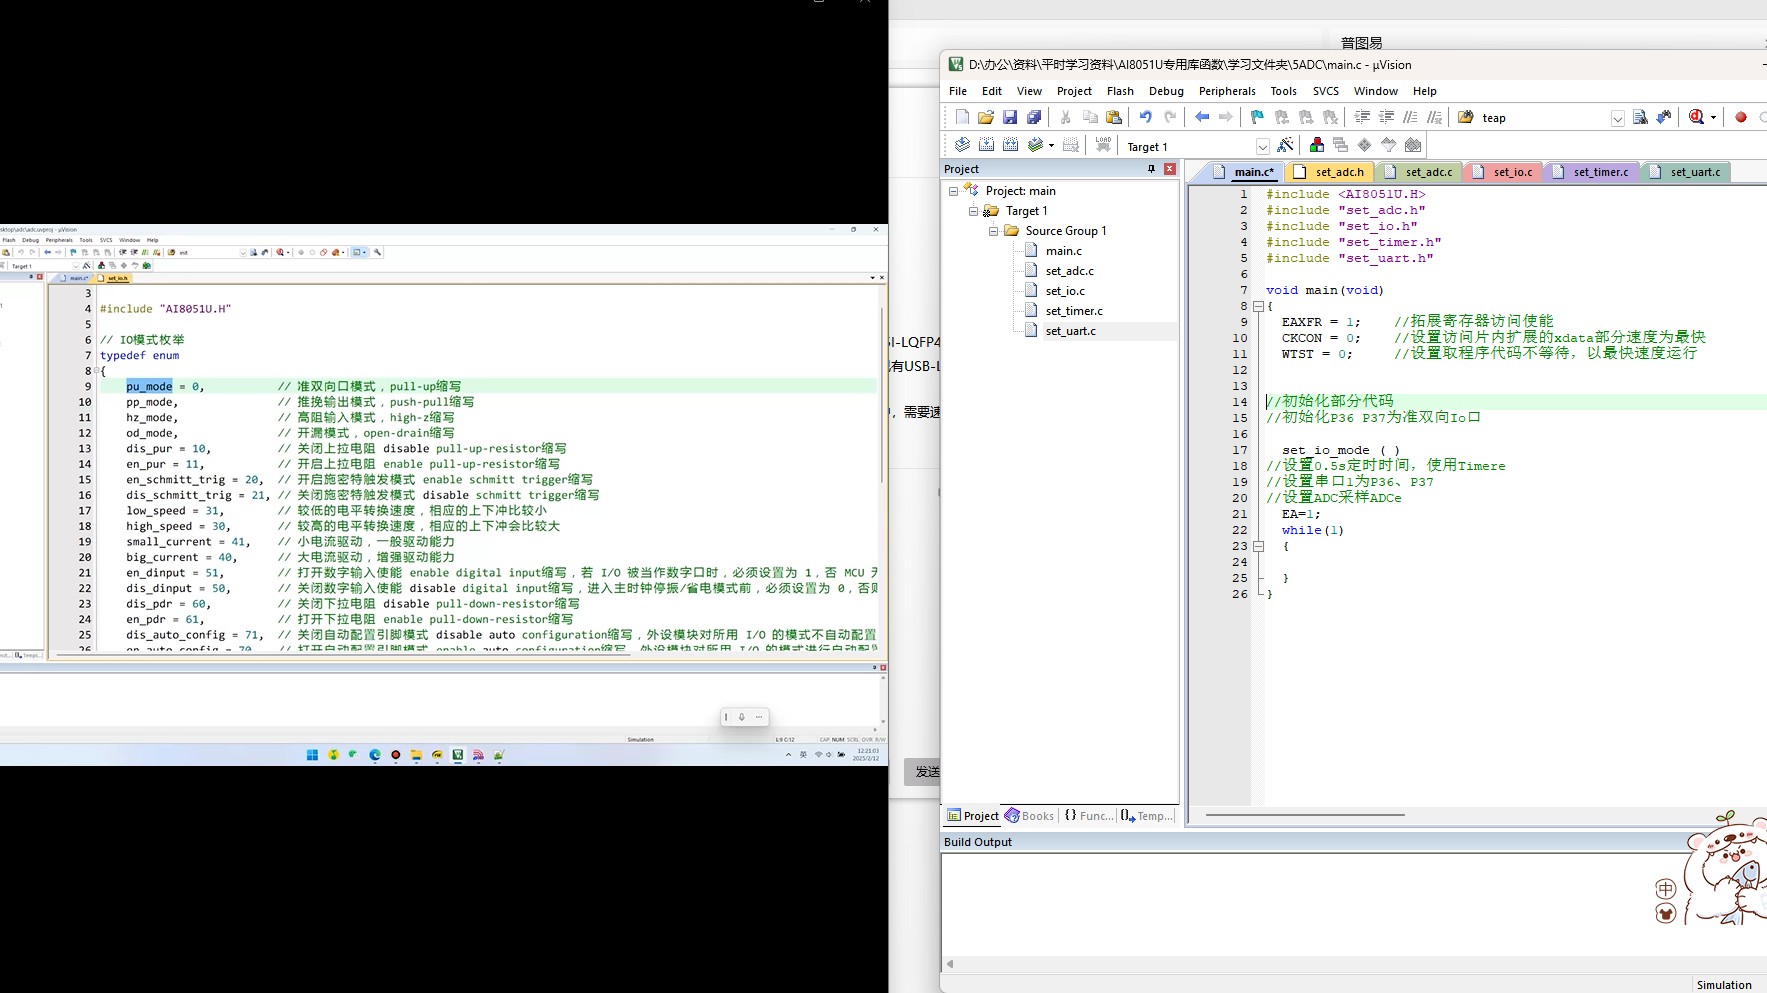Click the horizontal scrollbar of main.c editor
The width and height of the screenshot is (1767, 993).
(1305, 815)
